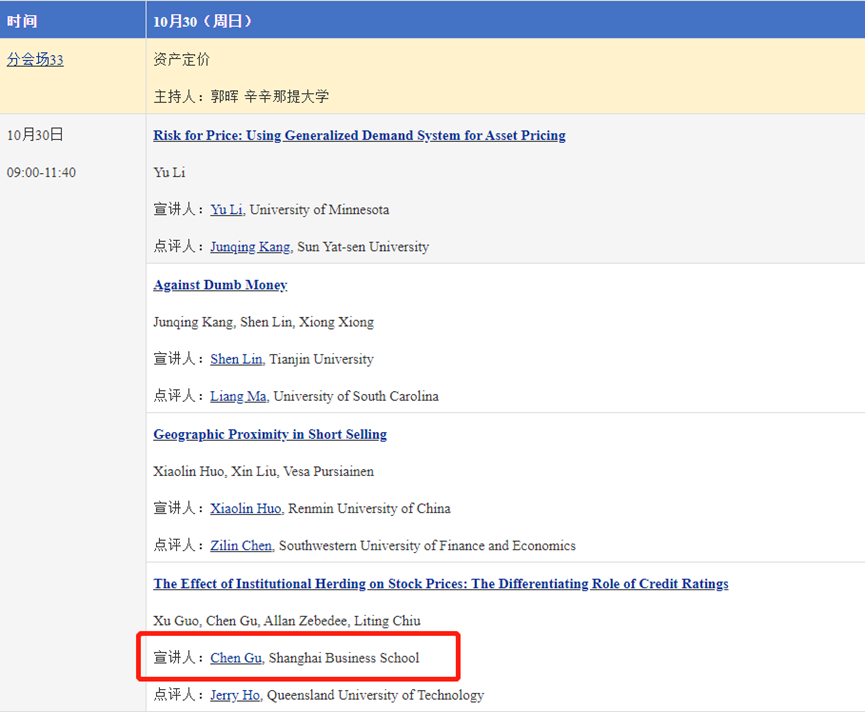865x712 pixels.
Task: Open presenter Chen Gu's link
Action: [236, 658]
